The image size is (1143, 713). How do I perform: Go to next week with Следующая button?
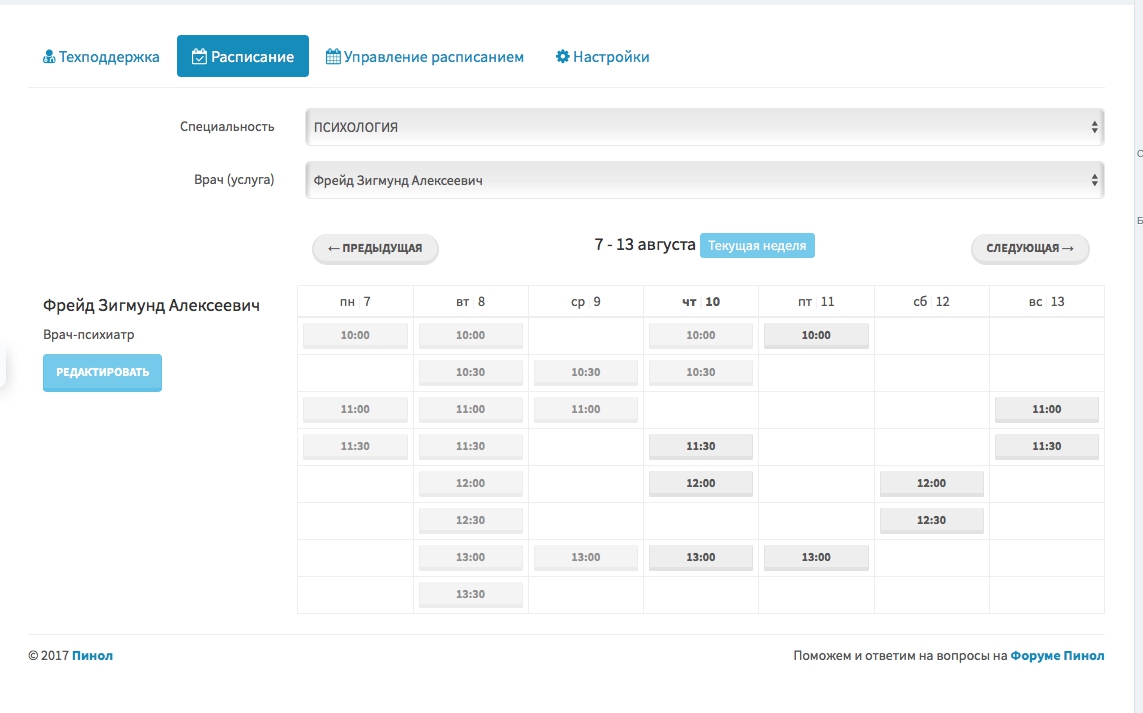point(1030,248)
